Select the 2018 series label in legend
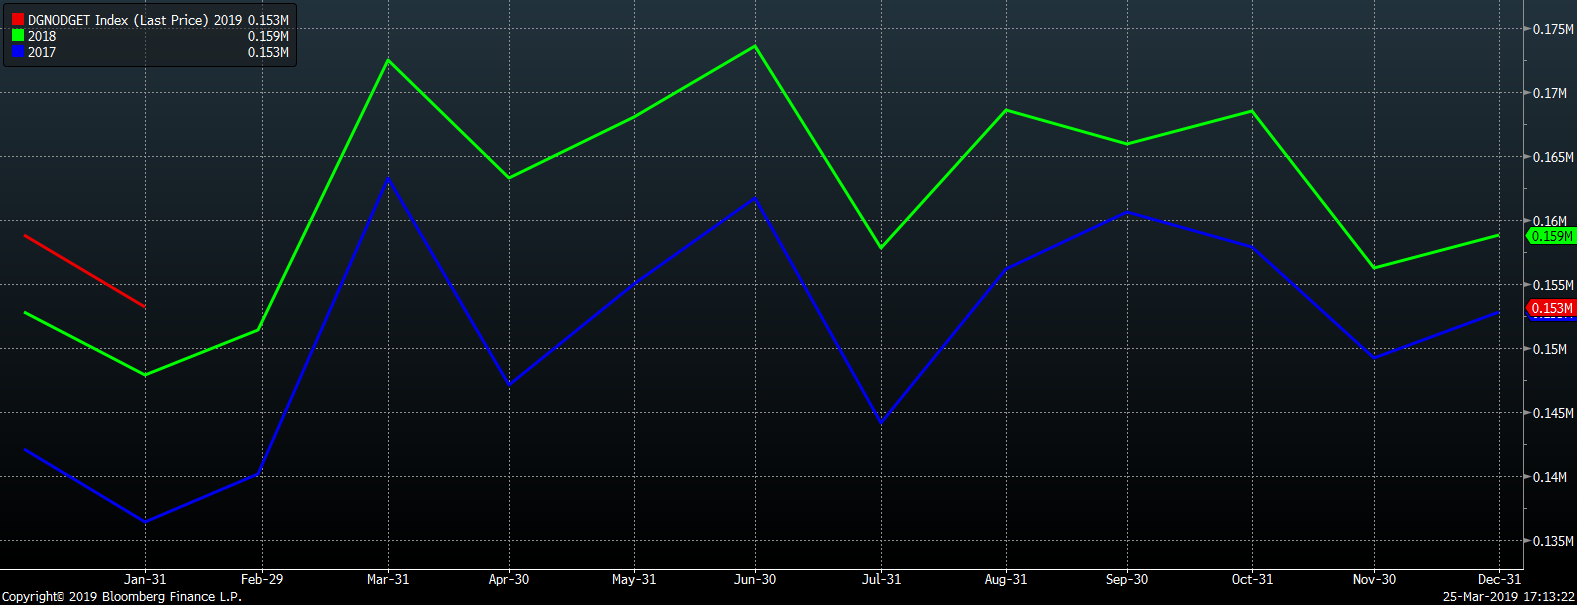The height and width of the screenshot is (605, 1577). tap(42, 36)
